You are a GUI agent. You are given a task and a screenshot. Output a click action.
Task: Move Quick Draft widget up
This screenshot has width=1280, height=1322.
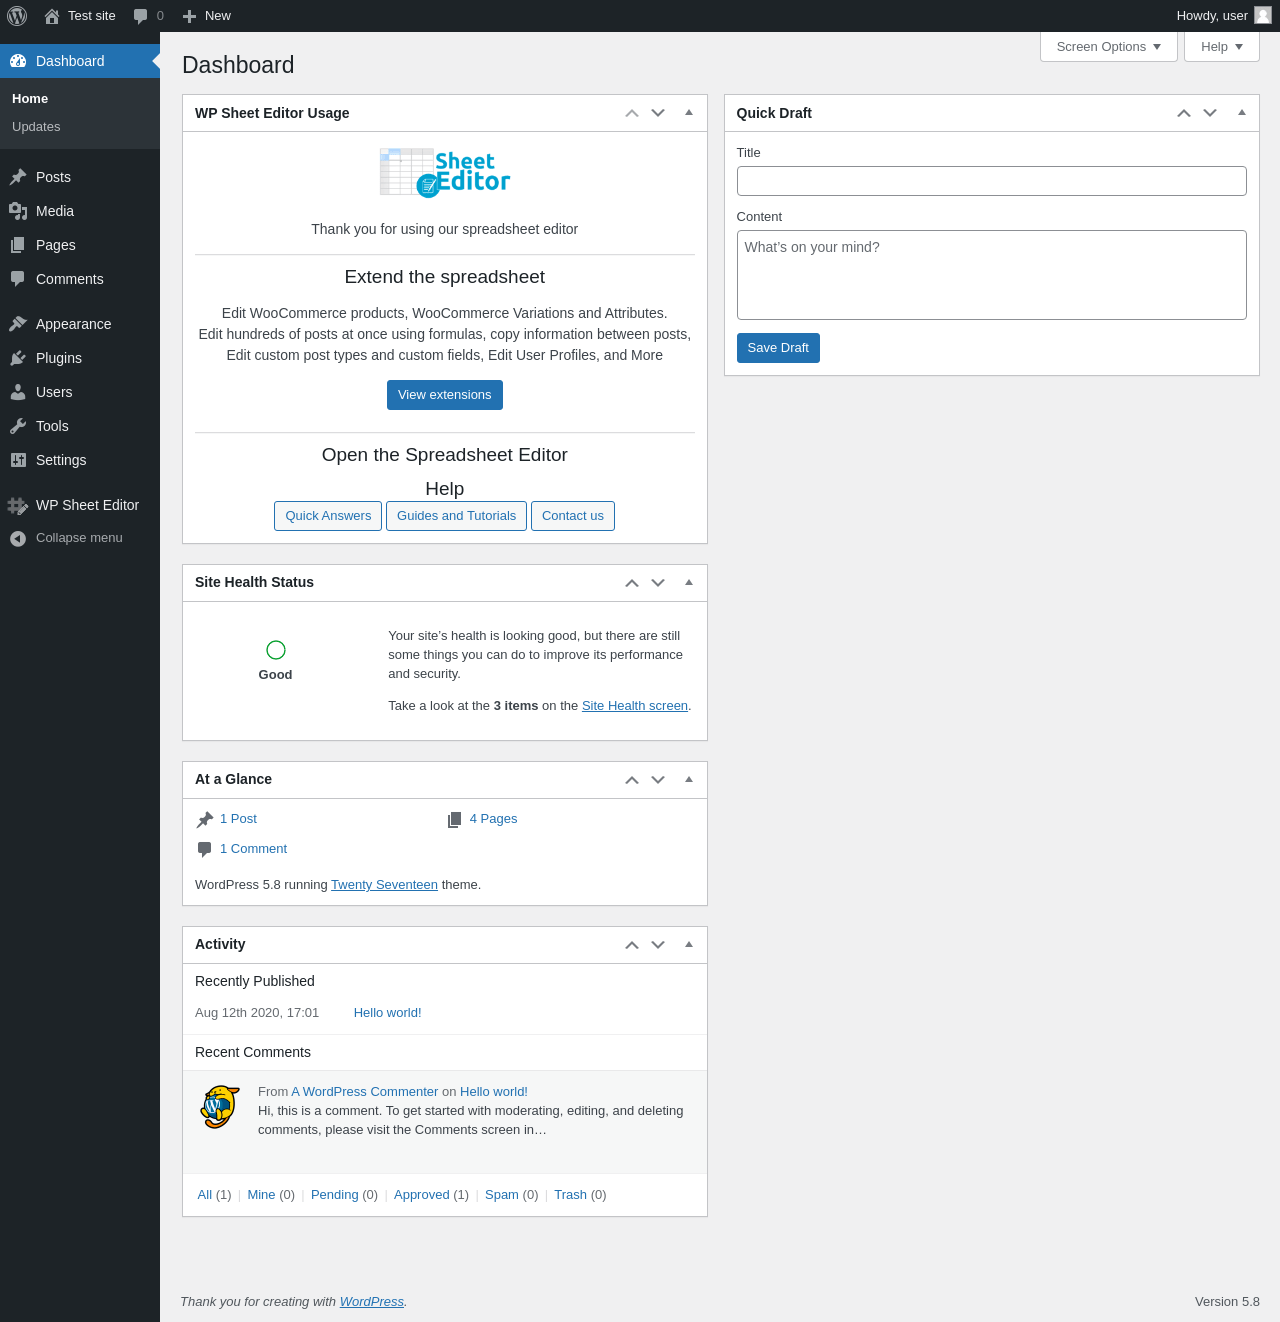pos(1184,113)
